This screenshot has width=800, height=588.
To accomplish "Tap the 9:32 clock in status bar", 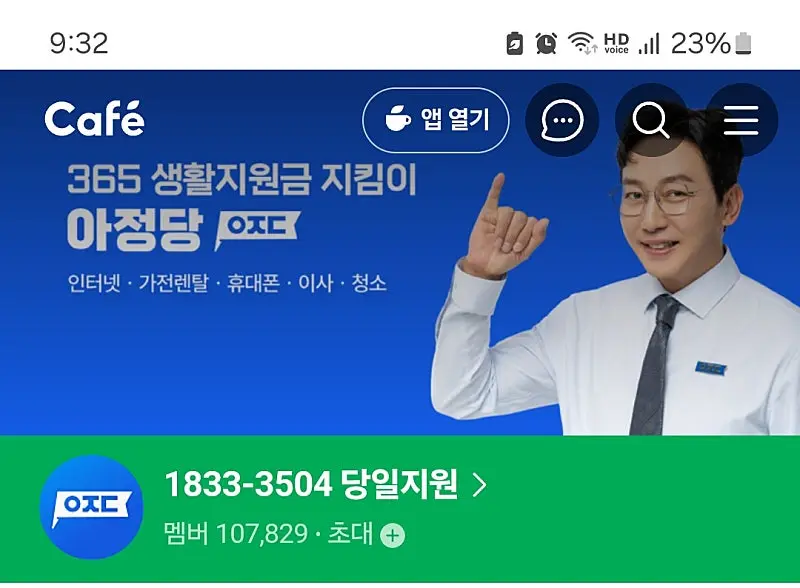I will (79, 43).
